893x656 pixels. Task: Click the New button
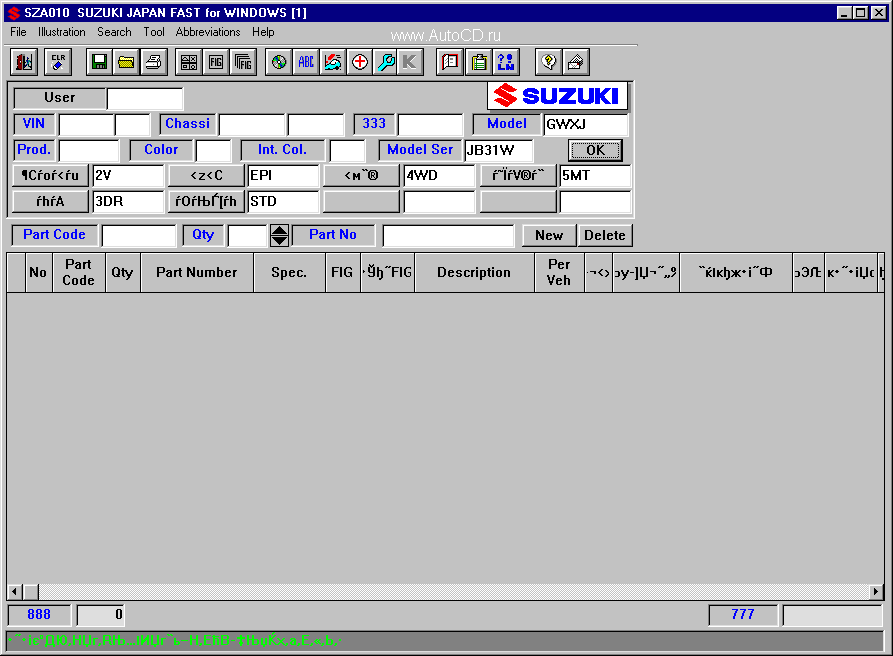click(x=549, y=235)
